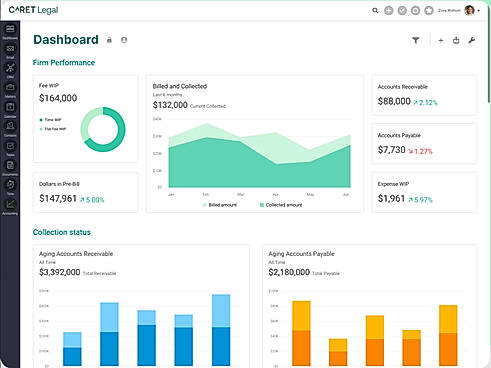This screenshot has height=368, width=491.
Task: Click the $2,180,000 Total Payable value
Action: [289, 272]
